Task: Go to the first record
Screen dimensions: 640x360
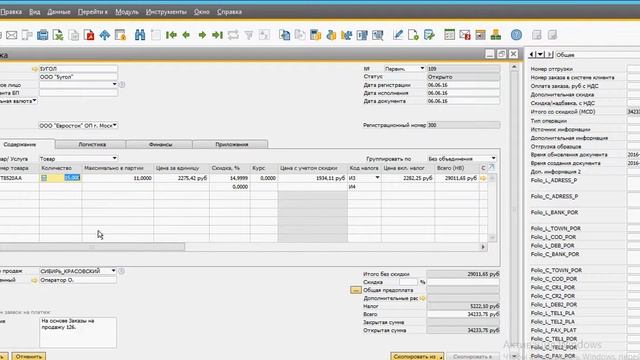Action: click(x=171, y=35)
